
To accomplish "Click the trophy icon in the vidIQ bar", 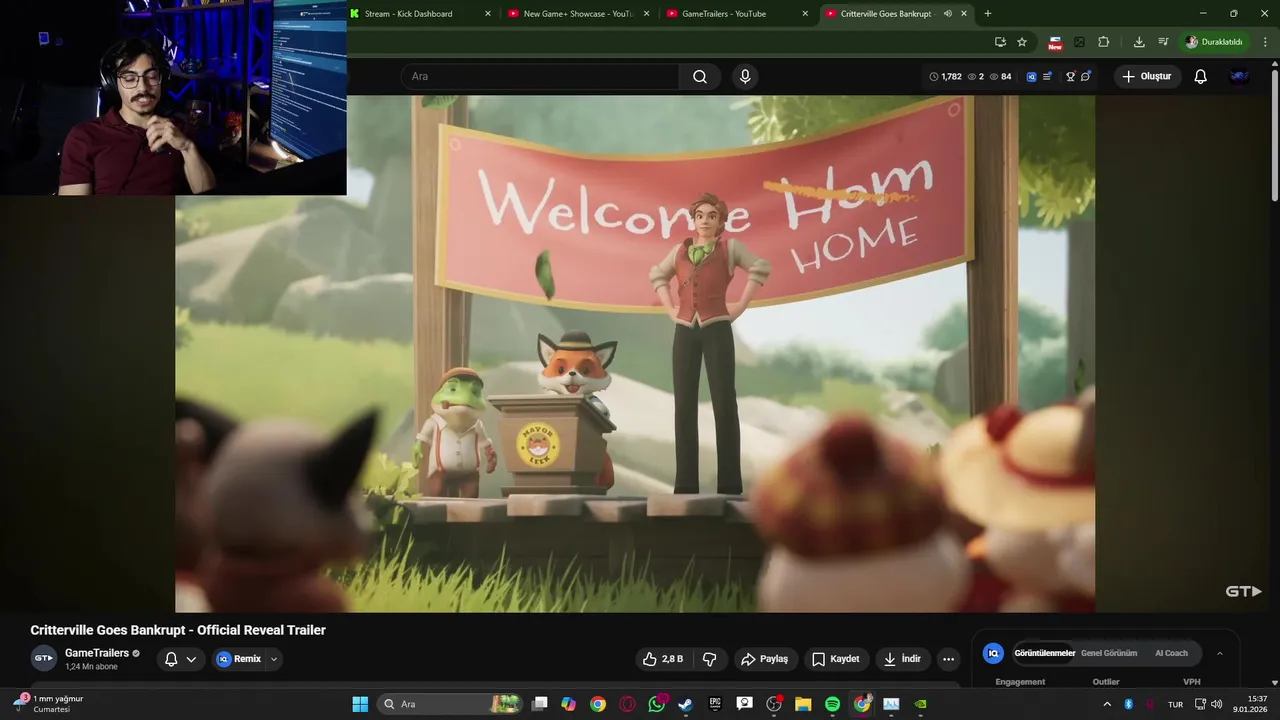I will click(x=1070, y=76).
